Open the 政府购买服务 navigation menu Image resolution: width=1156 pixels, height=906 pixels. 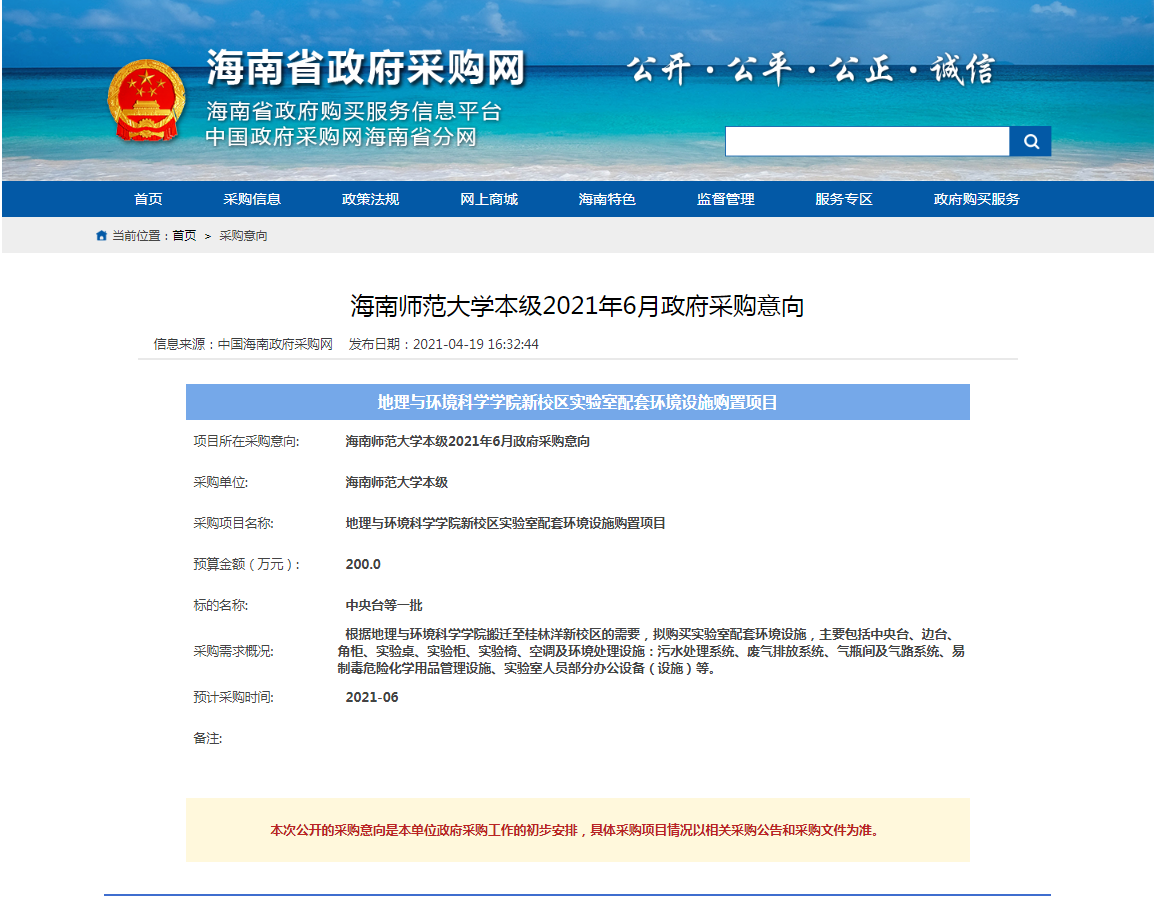point(976,199)
